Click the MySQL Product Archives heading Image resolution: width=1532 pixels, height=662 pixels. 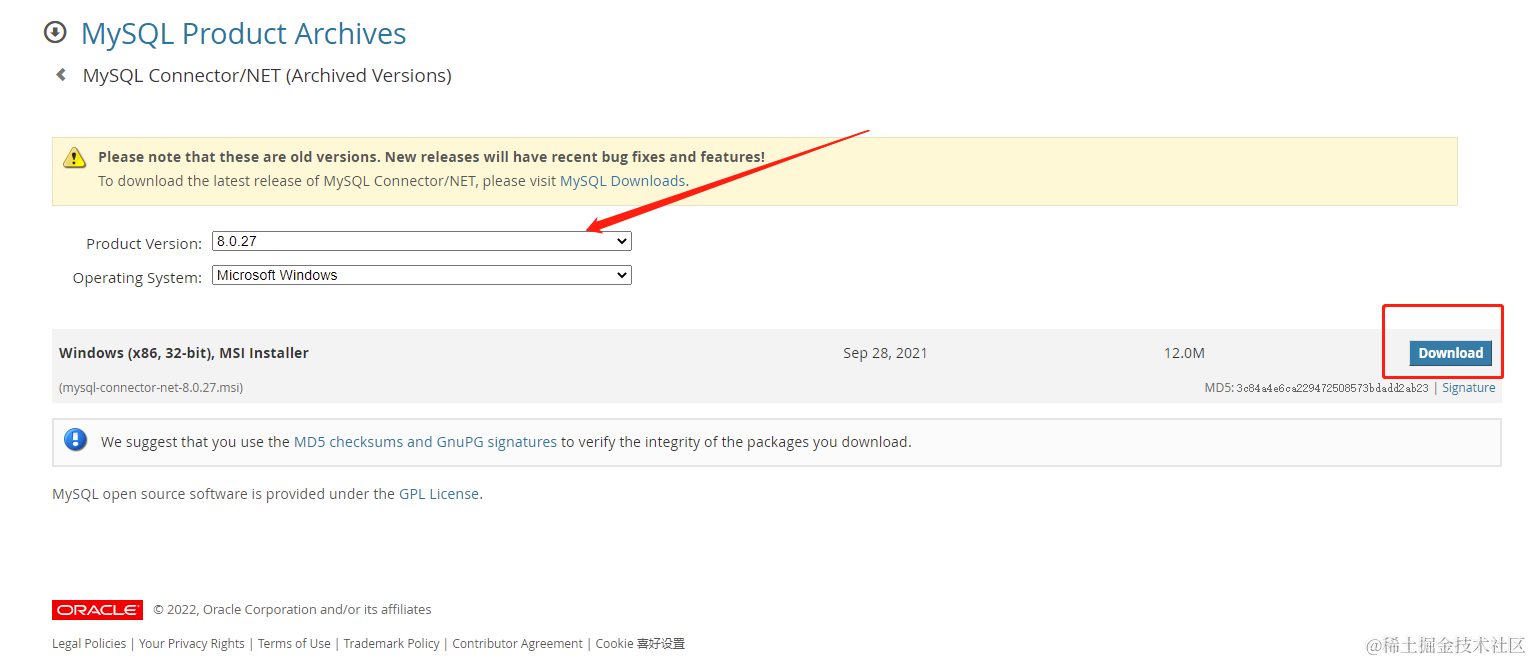coord(243,33)
